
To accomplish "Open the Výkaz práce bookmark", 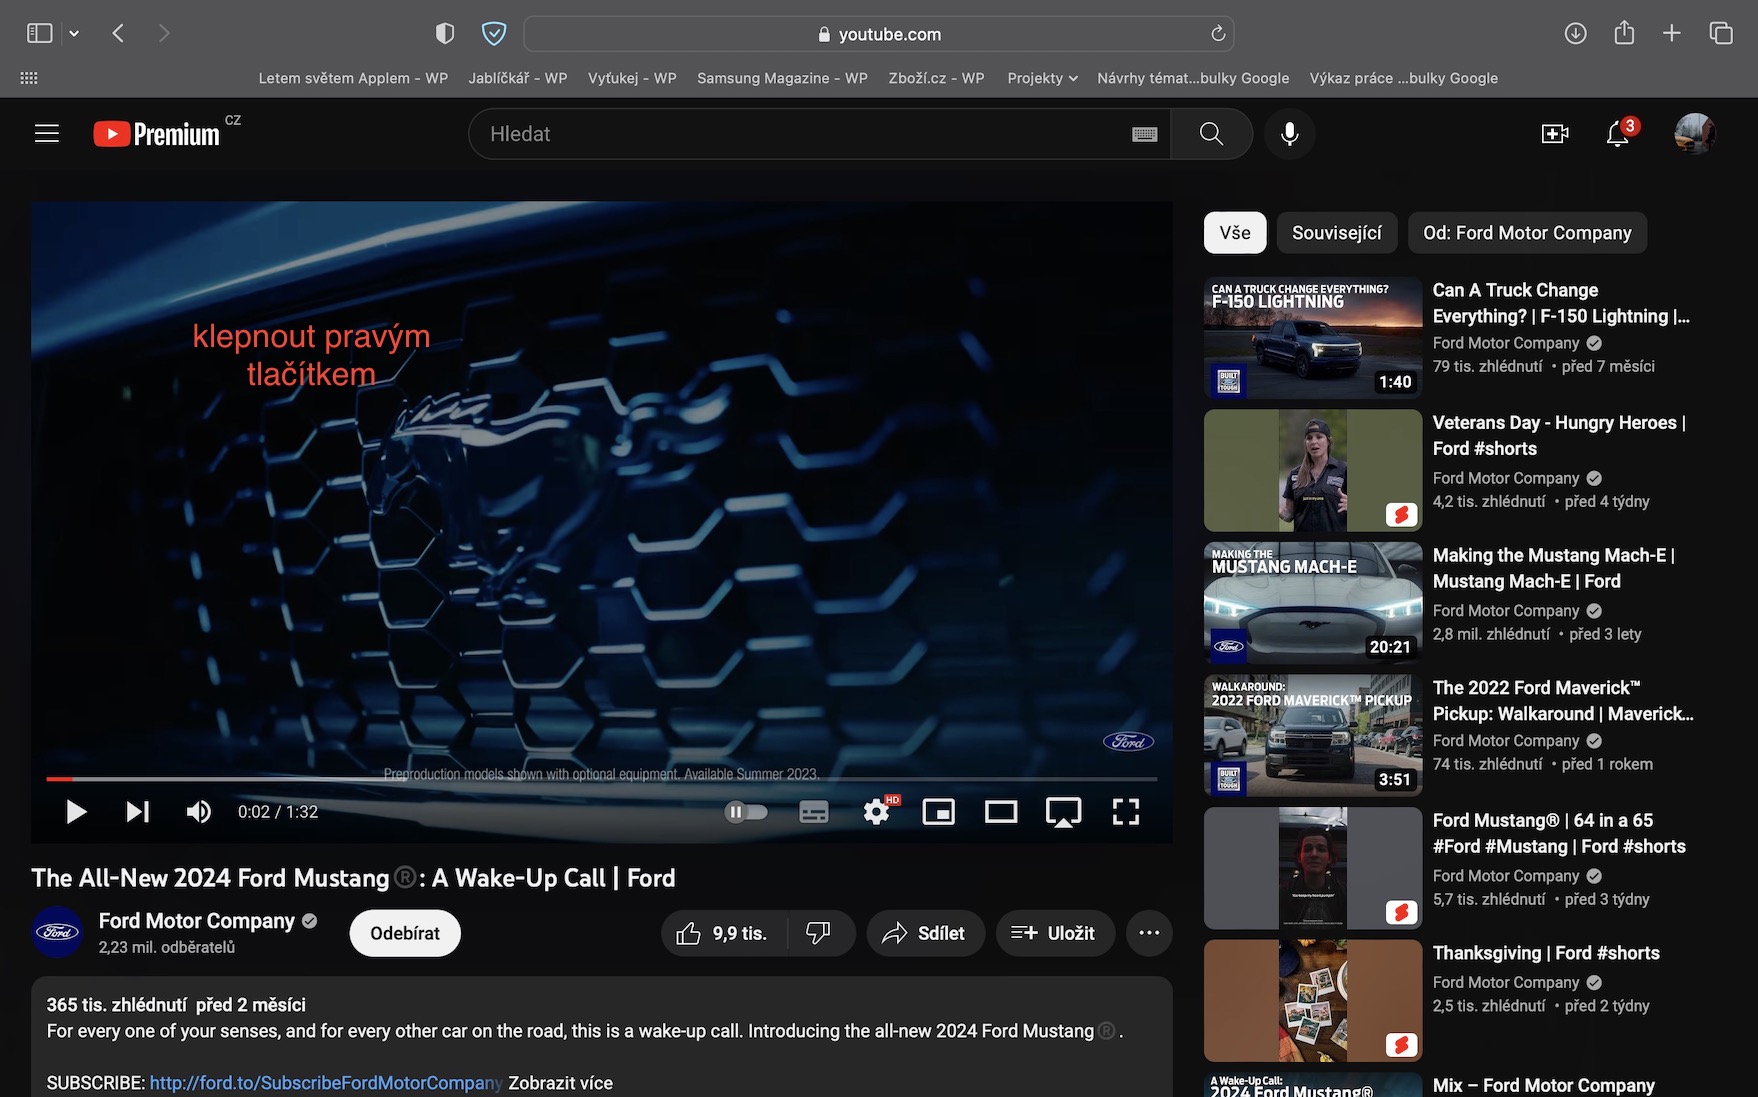I will tap(1404, 78).
